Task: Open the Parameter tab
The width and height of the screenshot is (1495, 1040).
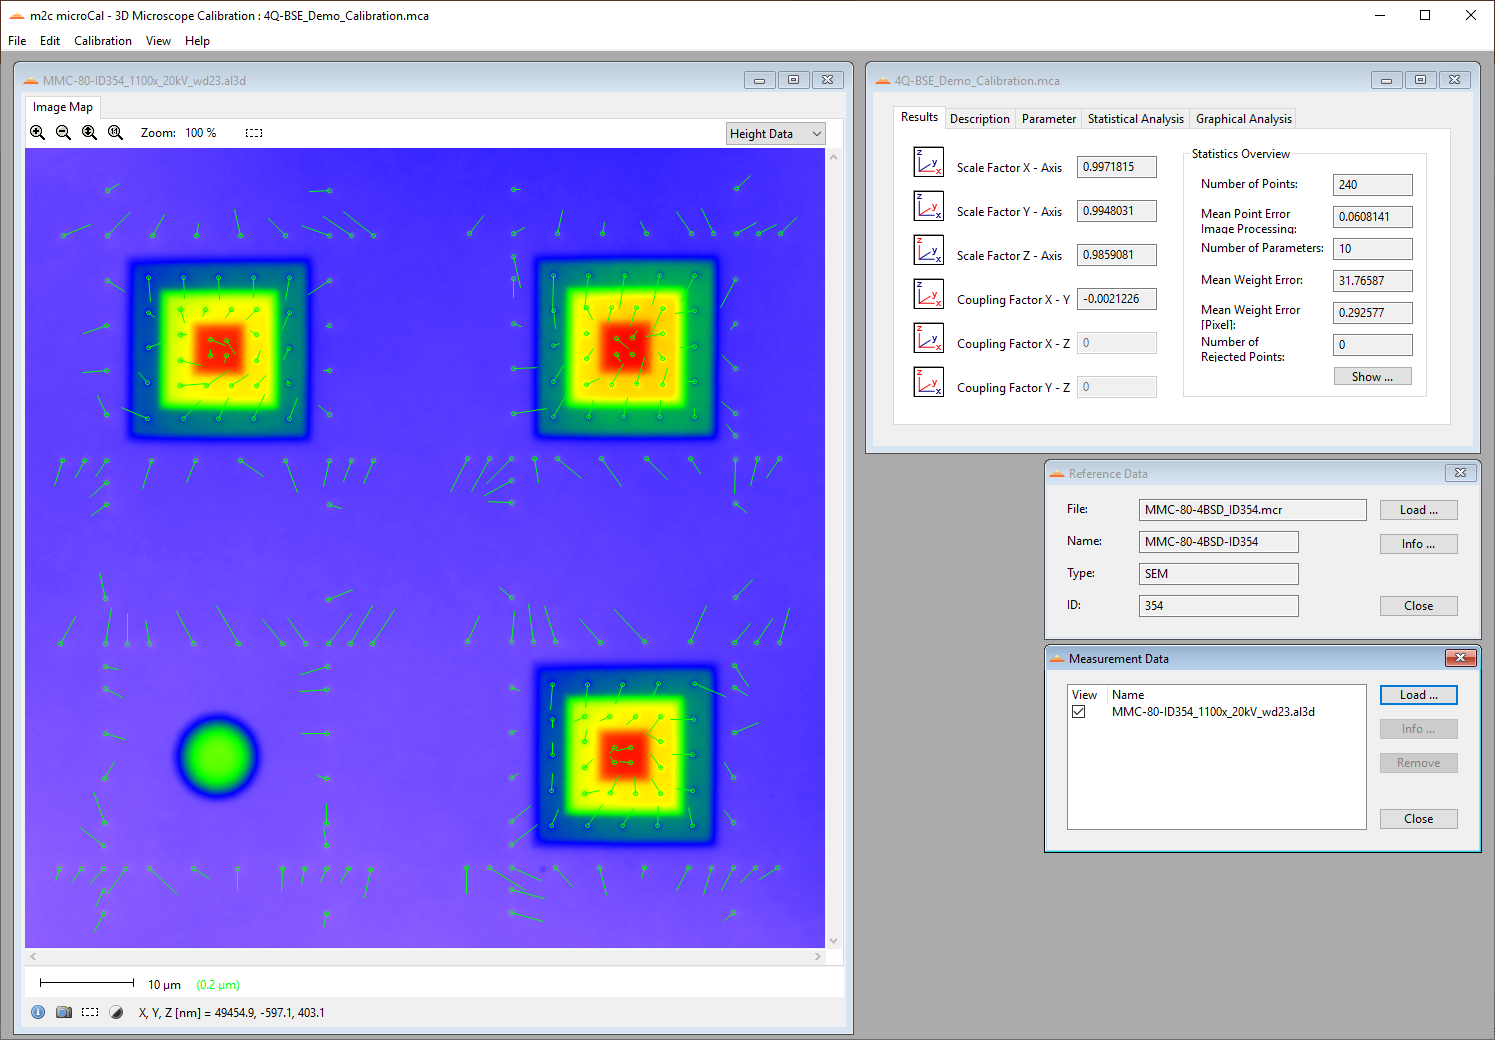Action: tap(1048, 119)
